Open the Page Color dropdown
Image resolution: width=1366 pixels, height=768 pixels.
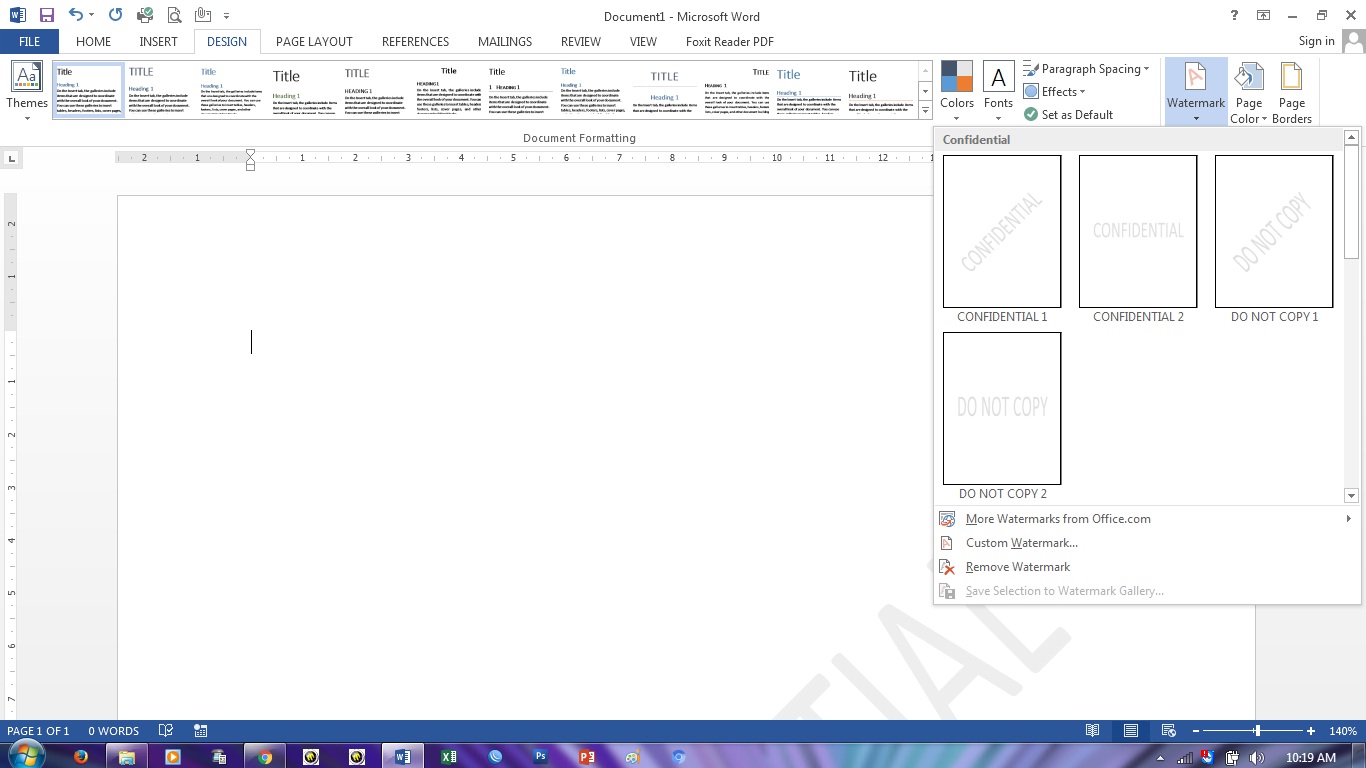tap(1248, 91)
